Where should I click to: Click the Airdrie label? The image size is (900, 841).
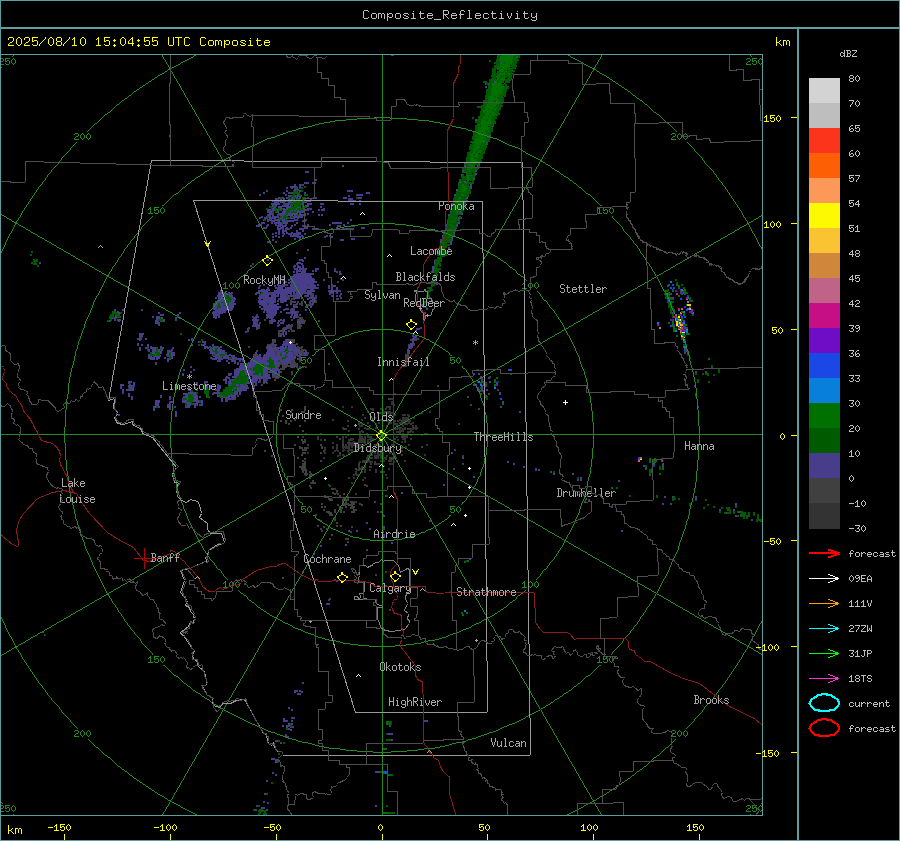point(394,534)
